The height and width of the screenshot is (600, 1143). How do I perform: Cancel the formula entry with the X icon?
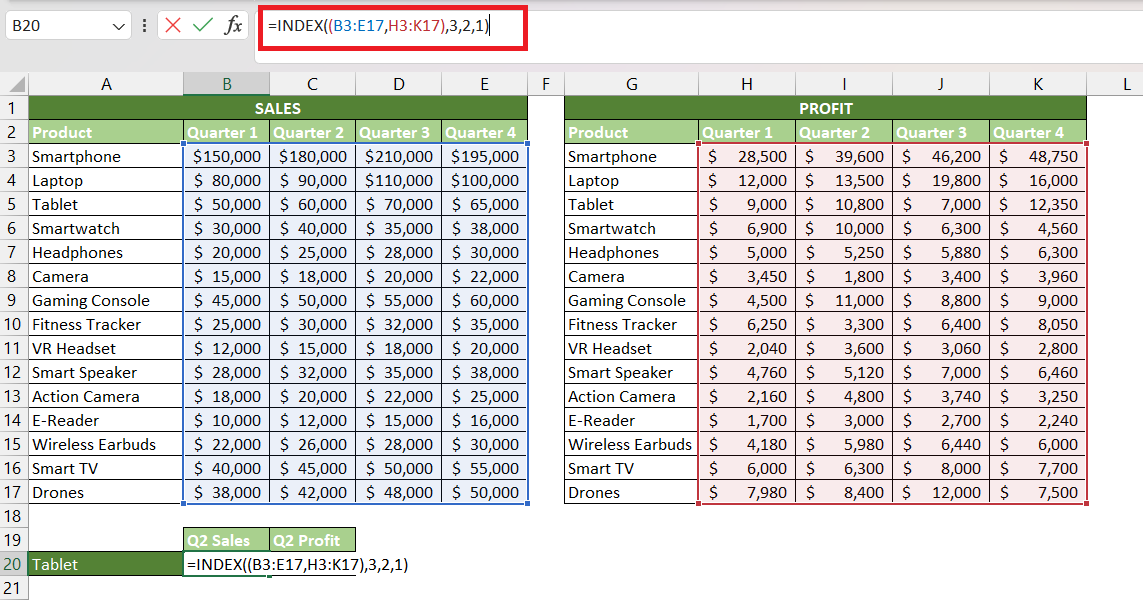[x=173, y=26]
